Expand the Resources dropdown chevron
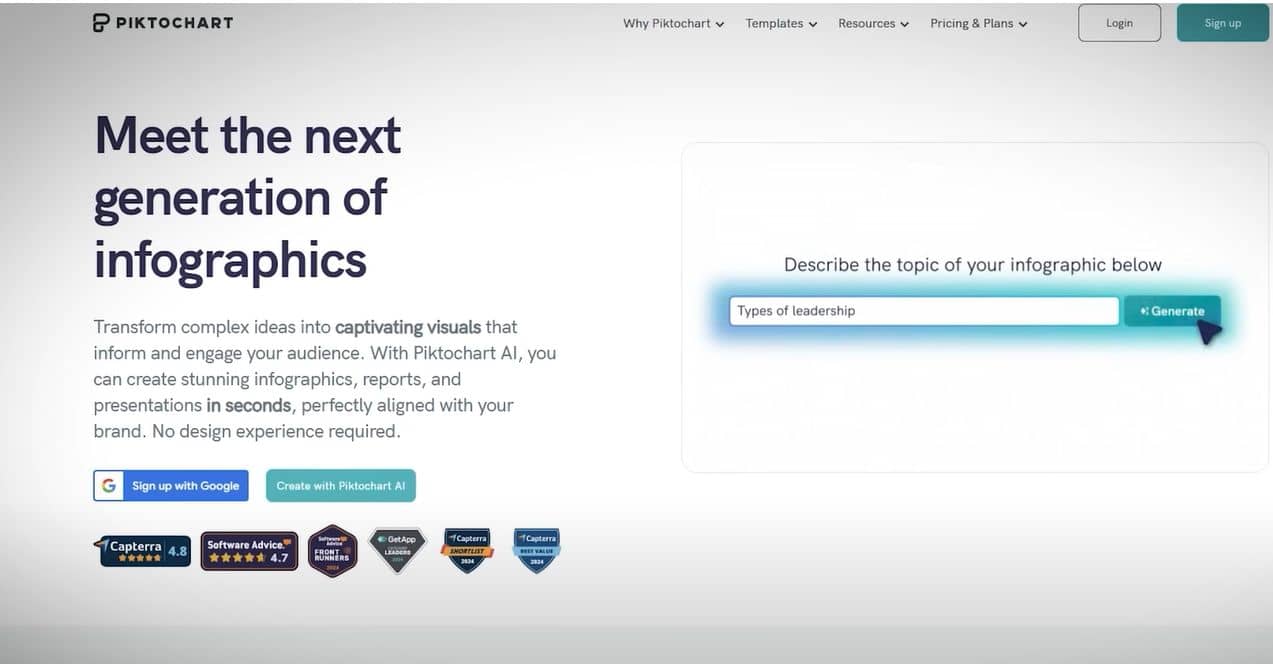 click(x=904, y=24)
